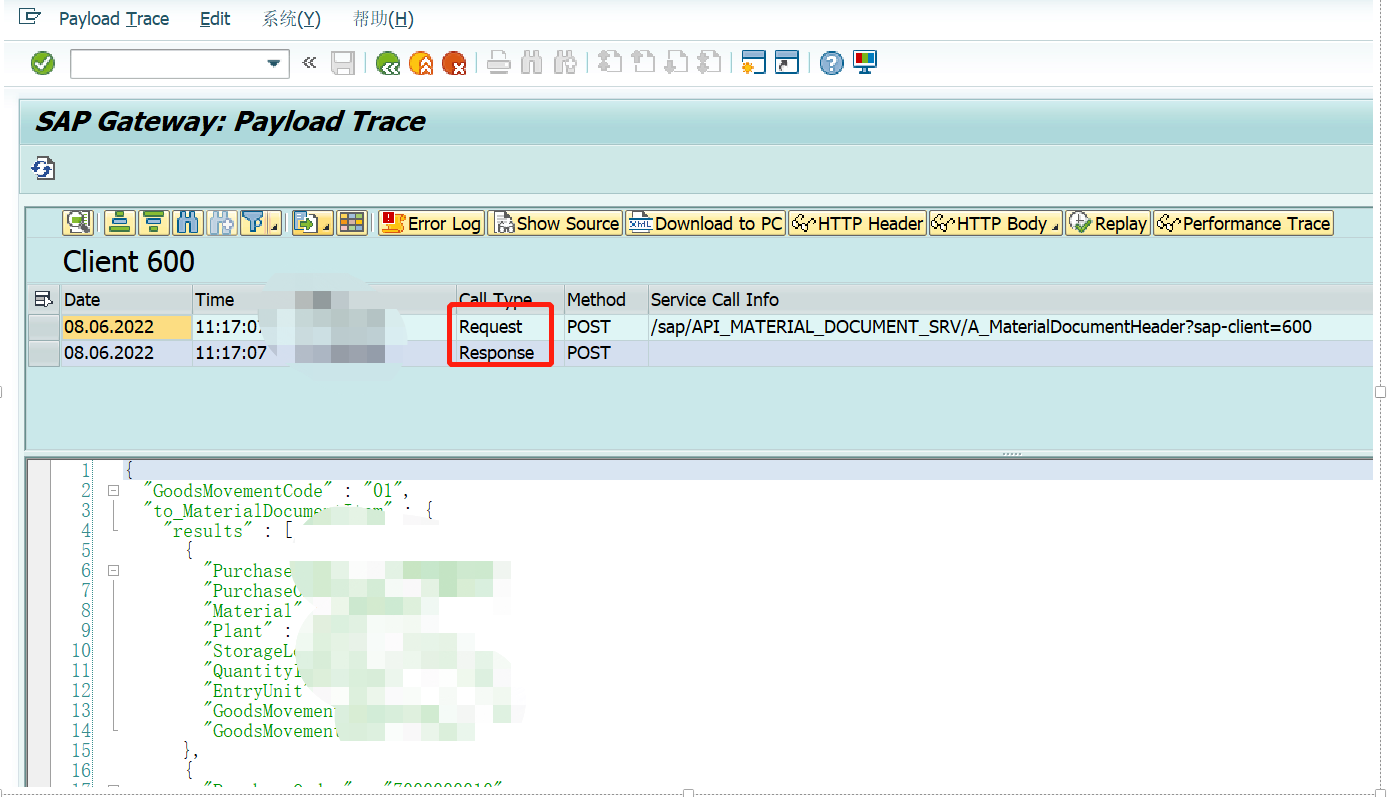Viewport: 1387px width, 797px height.
Task: Sort the list in ascending order
Action: 120,223
